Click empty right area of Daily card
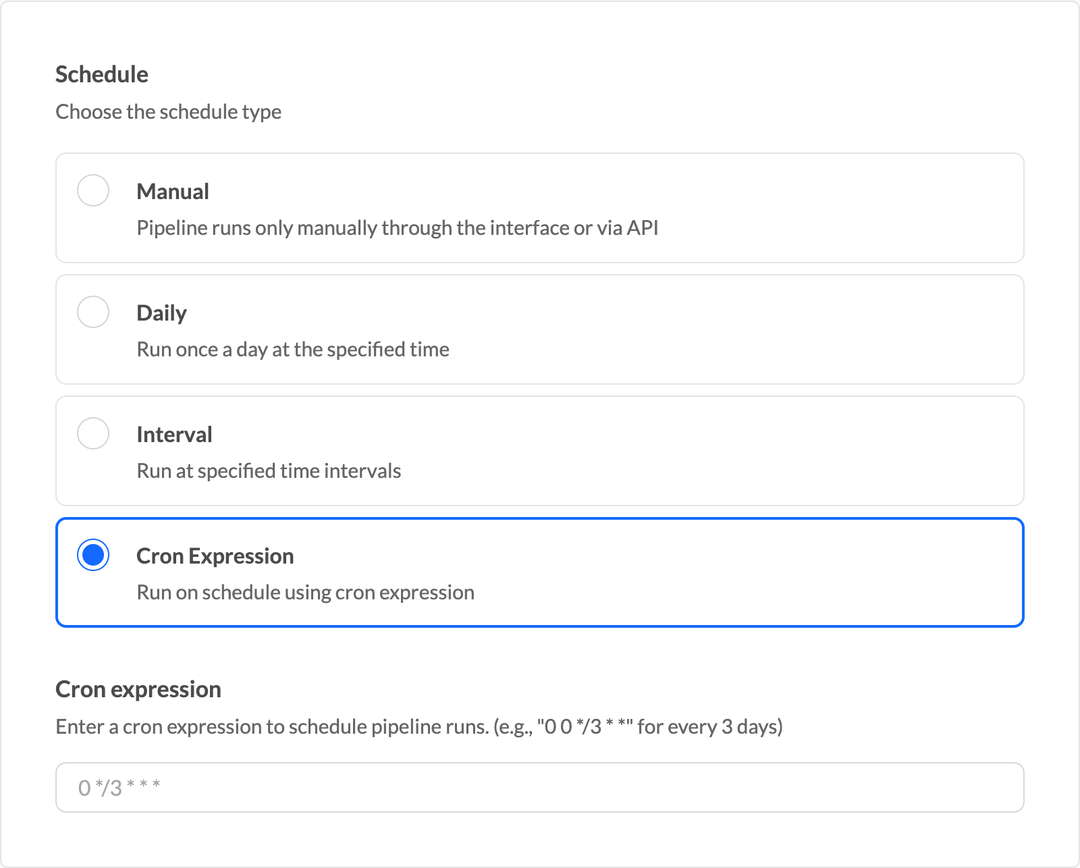This screenshot has width=1080, height=868. pyautogui.click(x=850, y=330)
